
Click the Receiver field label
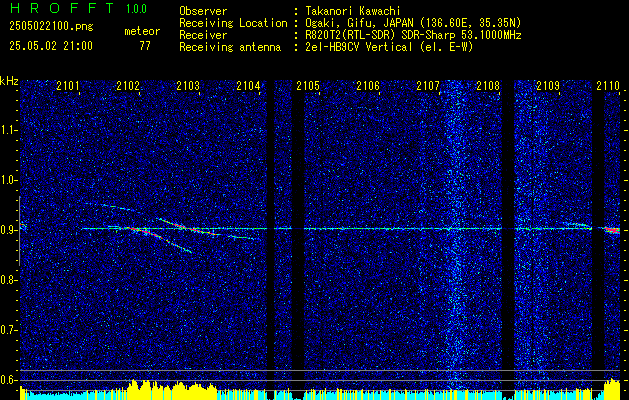tap(203, 35)
